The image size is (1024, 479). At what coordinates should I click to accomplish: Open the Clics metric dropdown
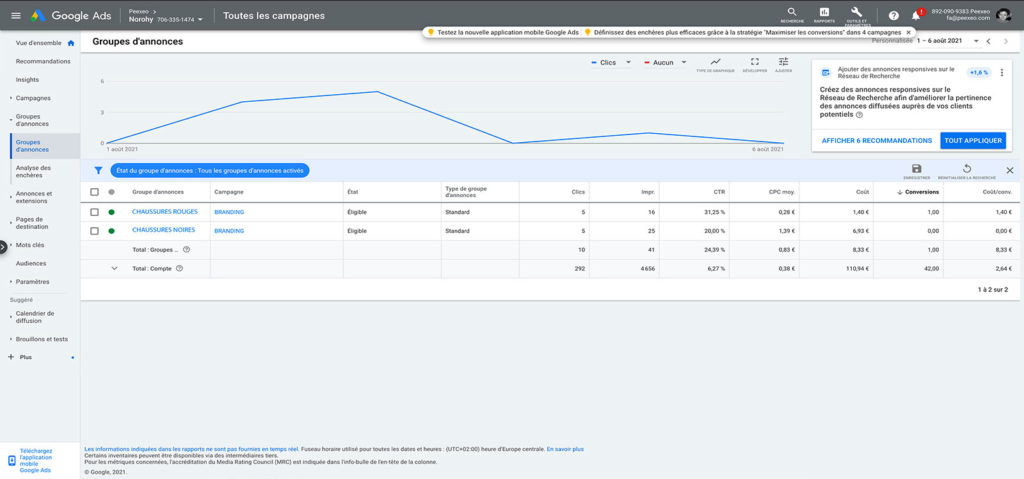(x=611, y=63)
